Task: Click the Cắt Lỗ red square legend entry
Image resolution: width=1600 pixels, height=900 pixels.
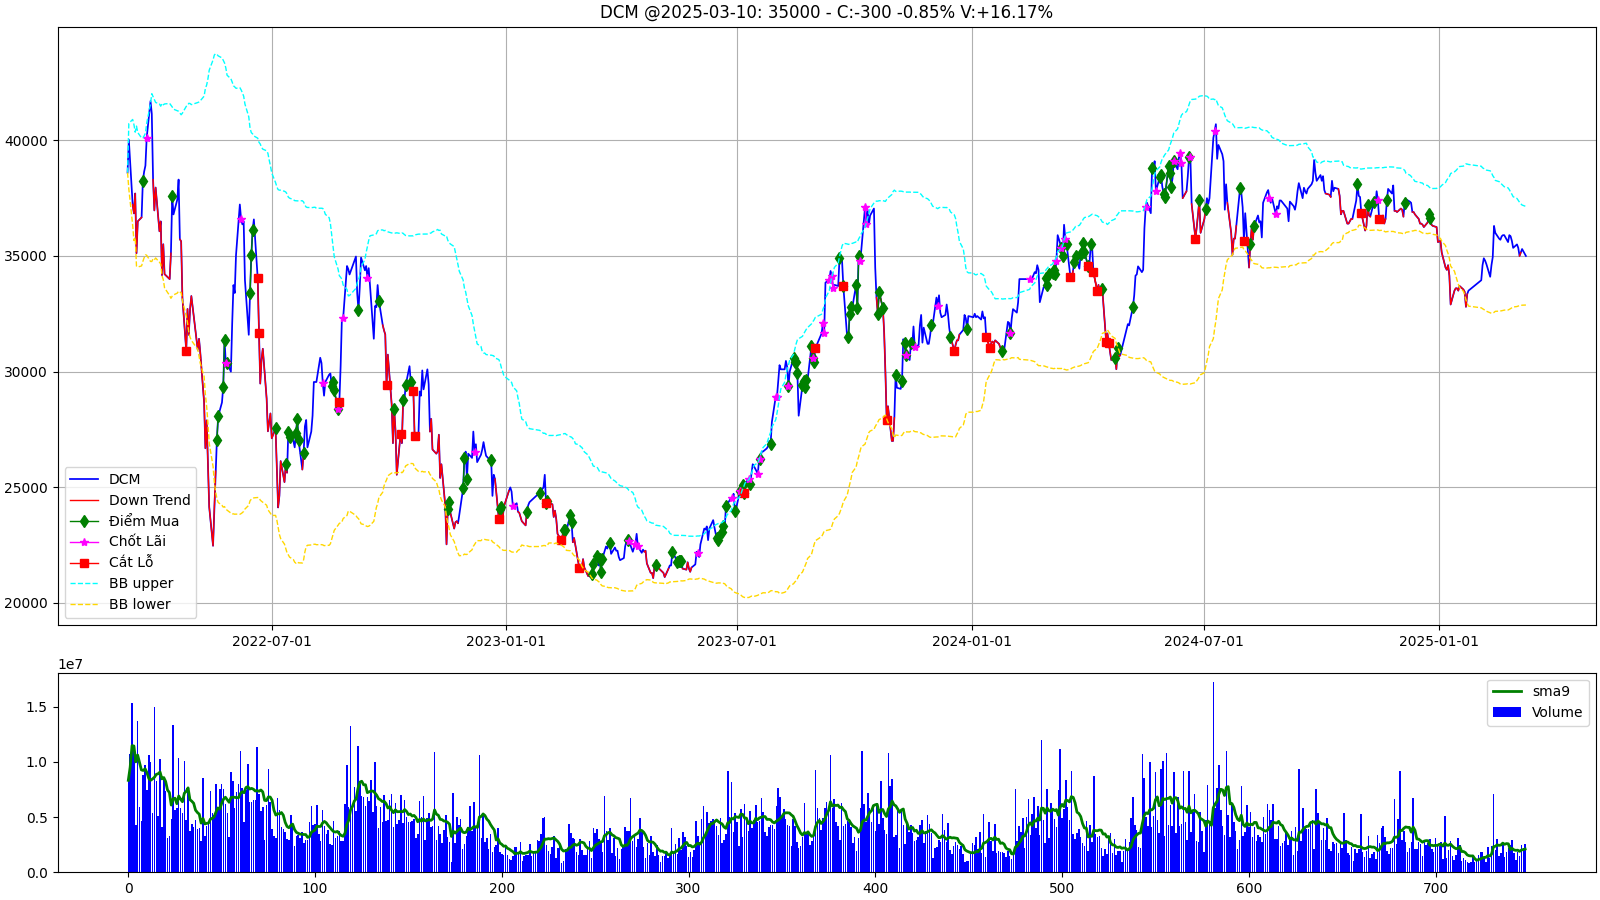Action: (111, 562)
